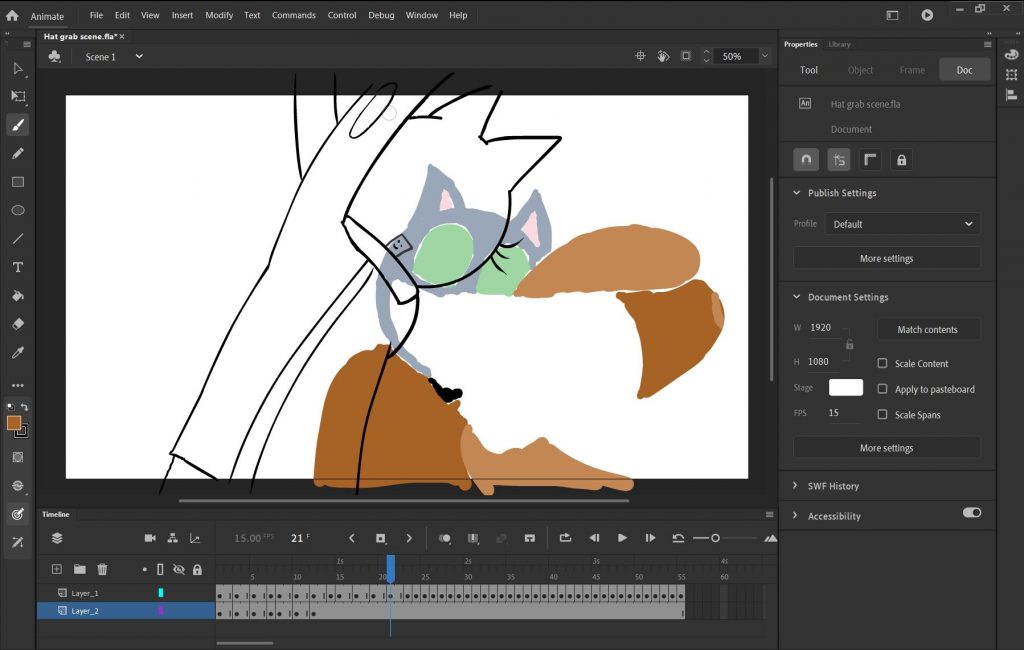Open the Modify menu

click(219, 15)
